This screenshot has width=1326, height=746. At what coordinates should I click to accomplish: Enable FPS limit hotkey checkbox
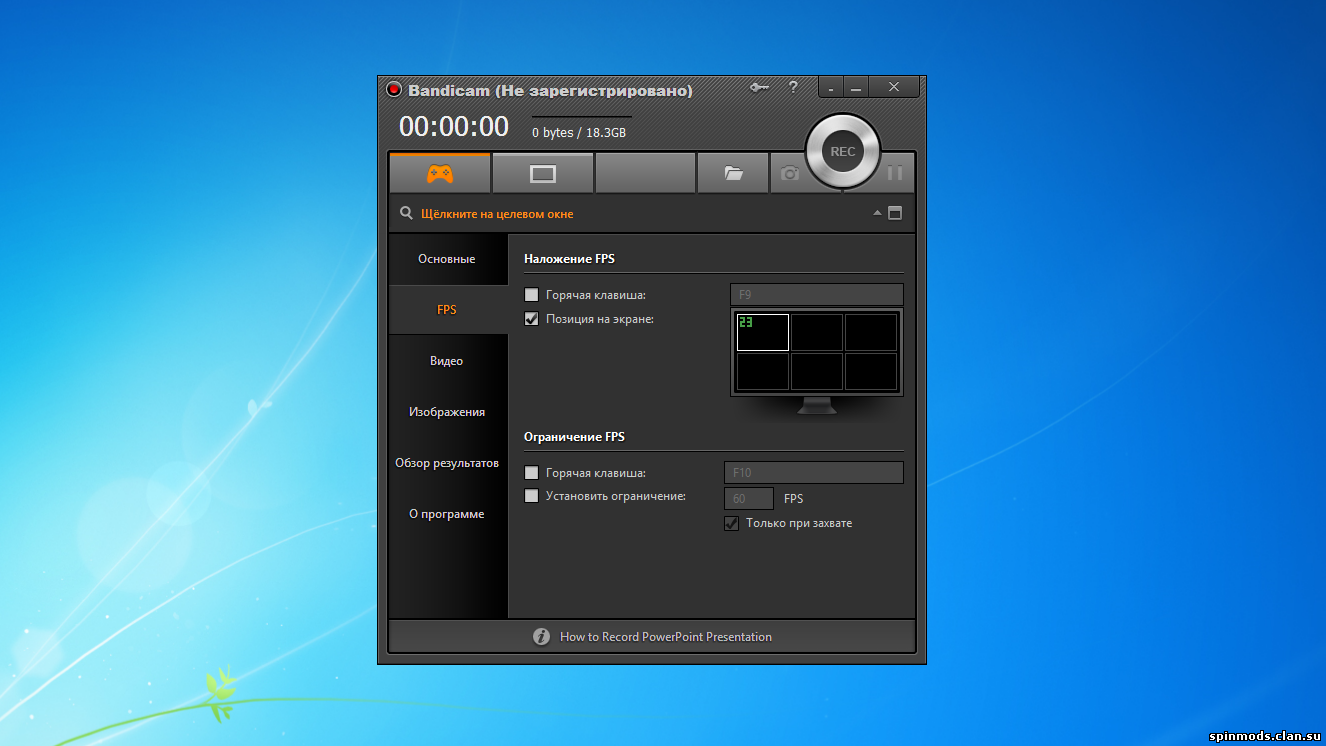532,472
